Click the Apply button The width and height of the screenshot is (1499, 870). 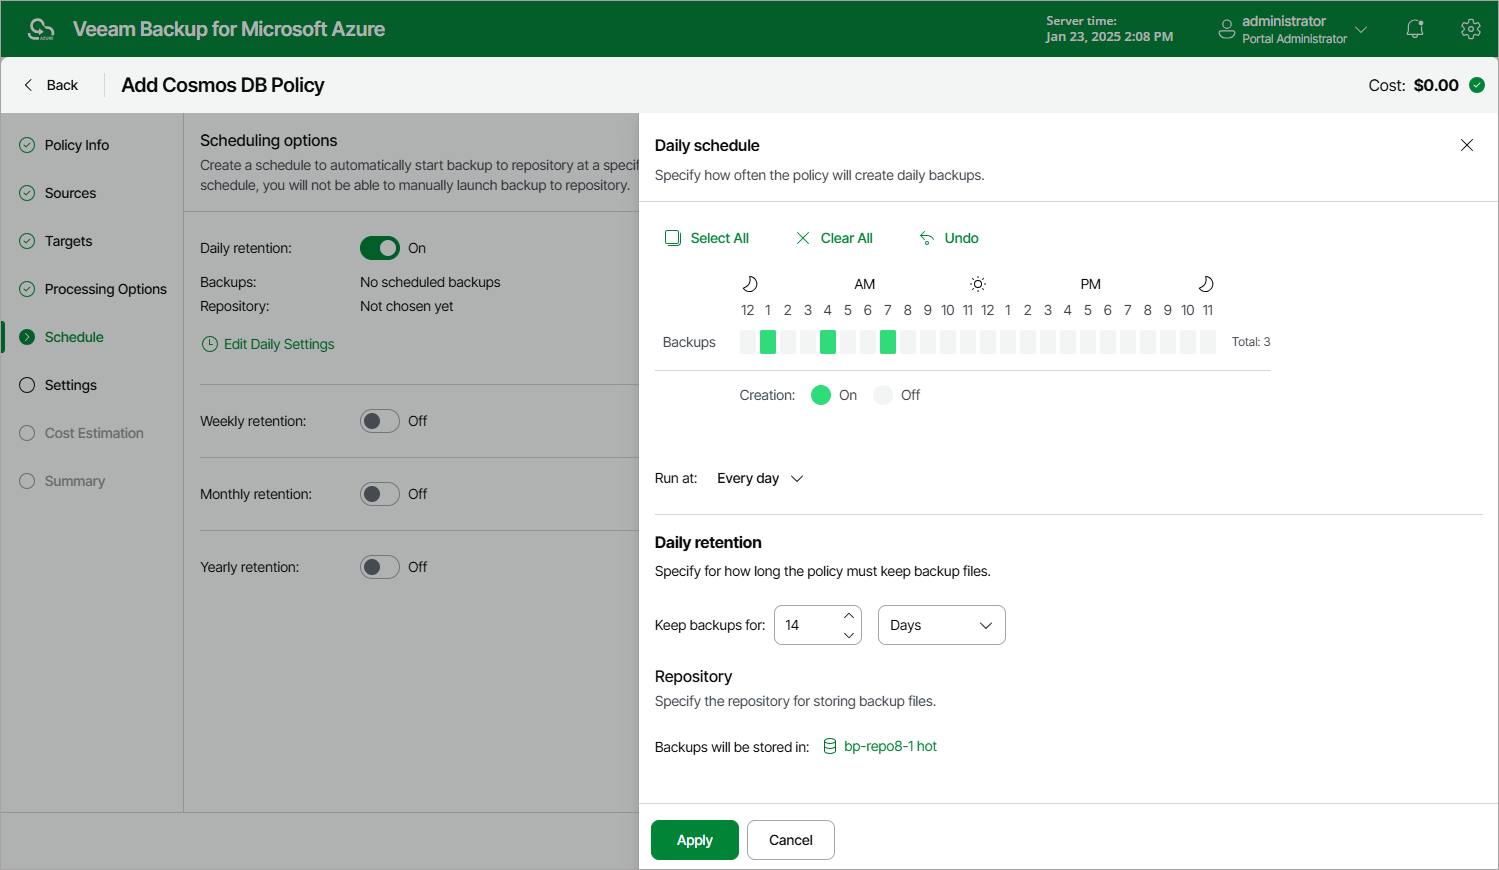(695, 840)
